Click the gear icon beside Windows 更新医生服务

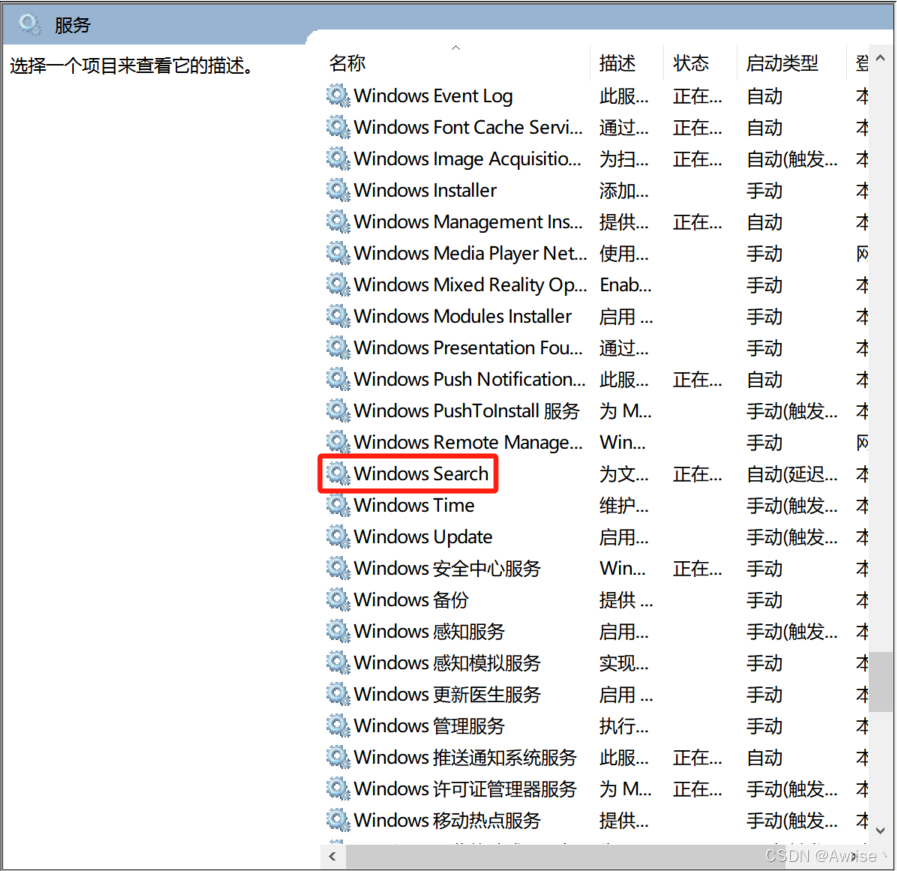point(338,694)
